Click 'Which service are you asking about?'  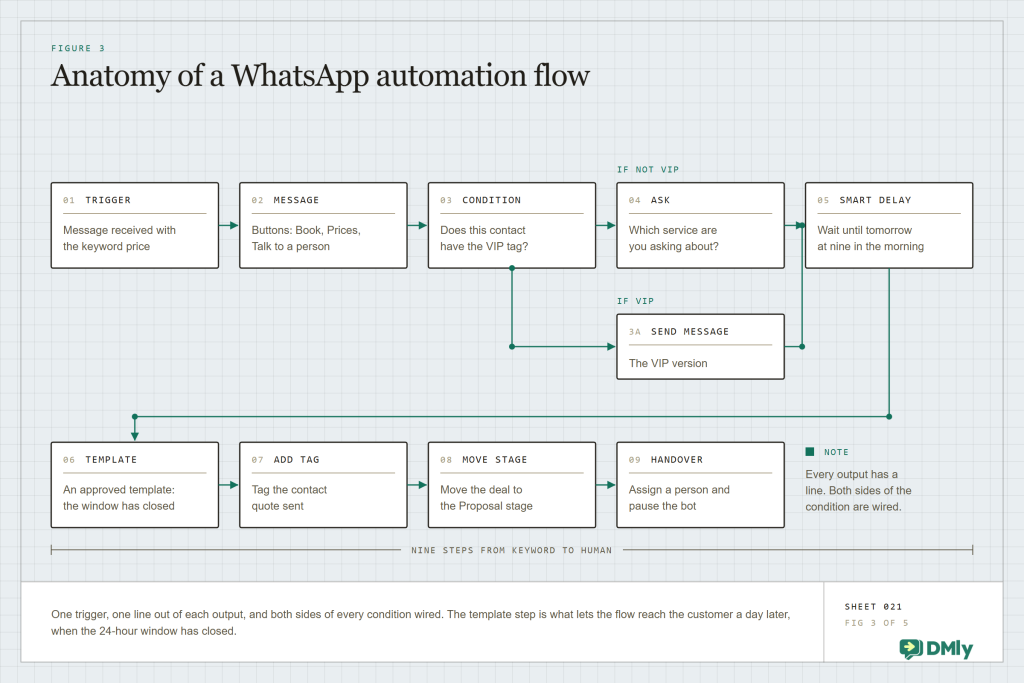click(673, 238)
